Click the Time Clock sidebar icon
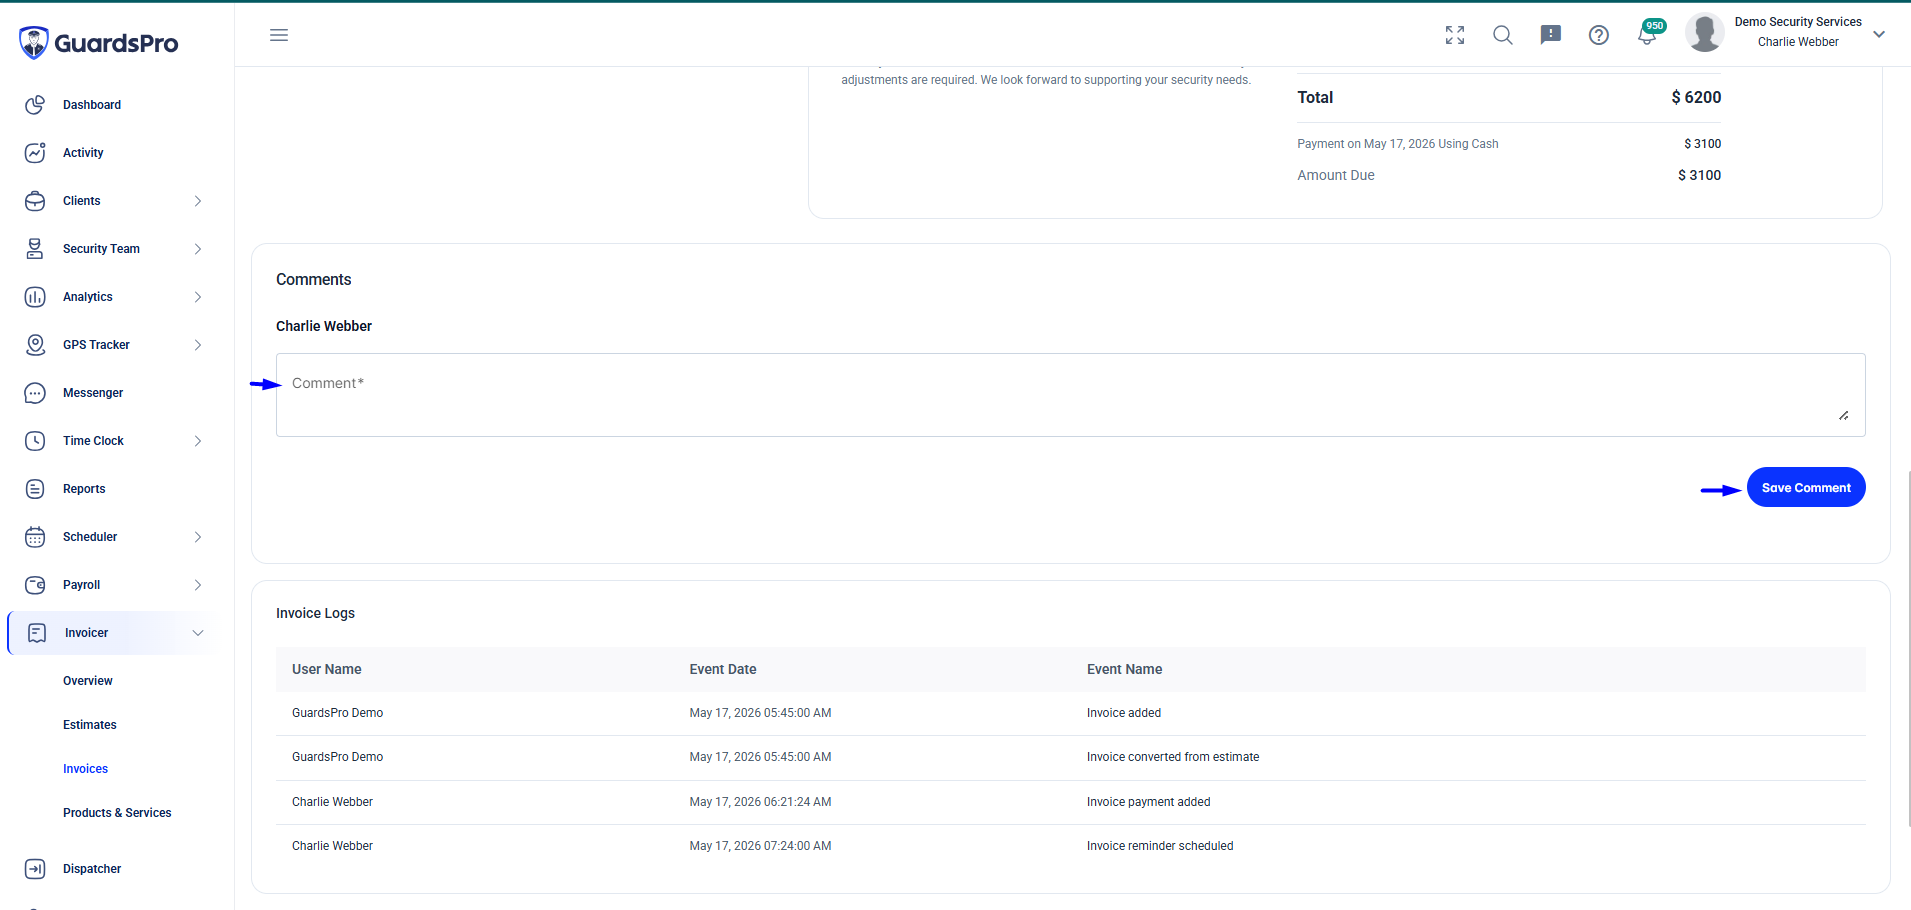Screen dimensions: 1911x910 pyautogui.click(x=35, y=441)
